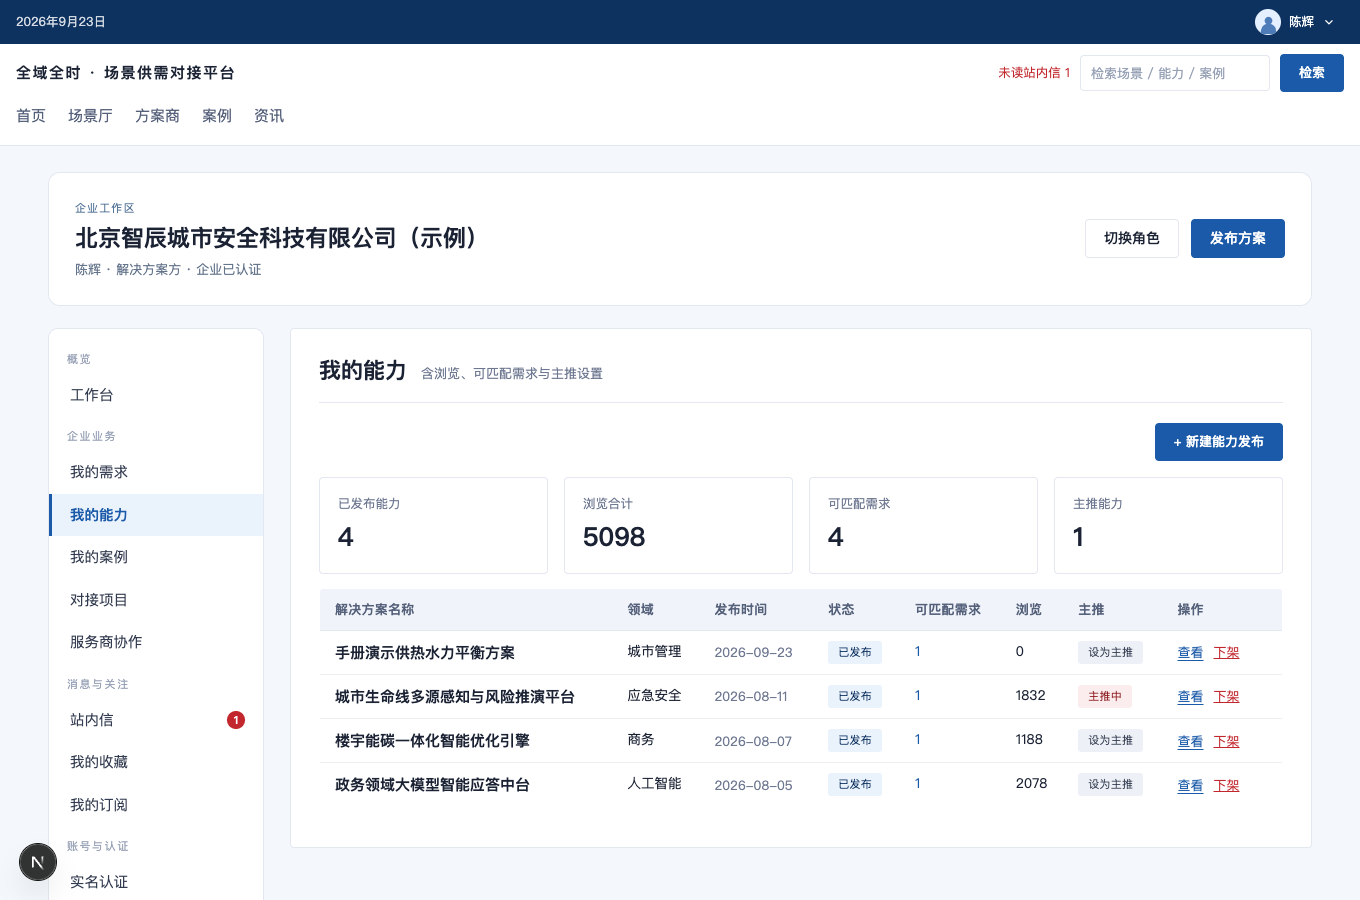The width and height of the screenshot is (1360, 900).
Task: Open the 资讯 nav item
Action: [x=269, y=116]
